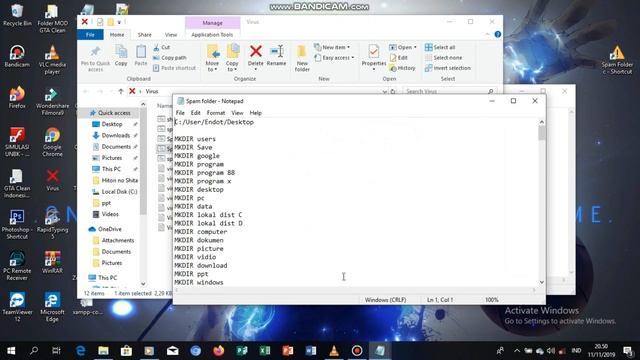
Task: Open the Notepad Format menu
Action: click(x=216, y=113)
